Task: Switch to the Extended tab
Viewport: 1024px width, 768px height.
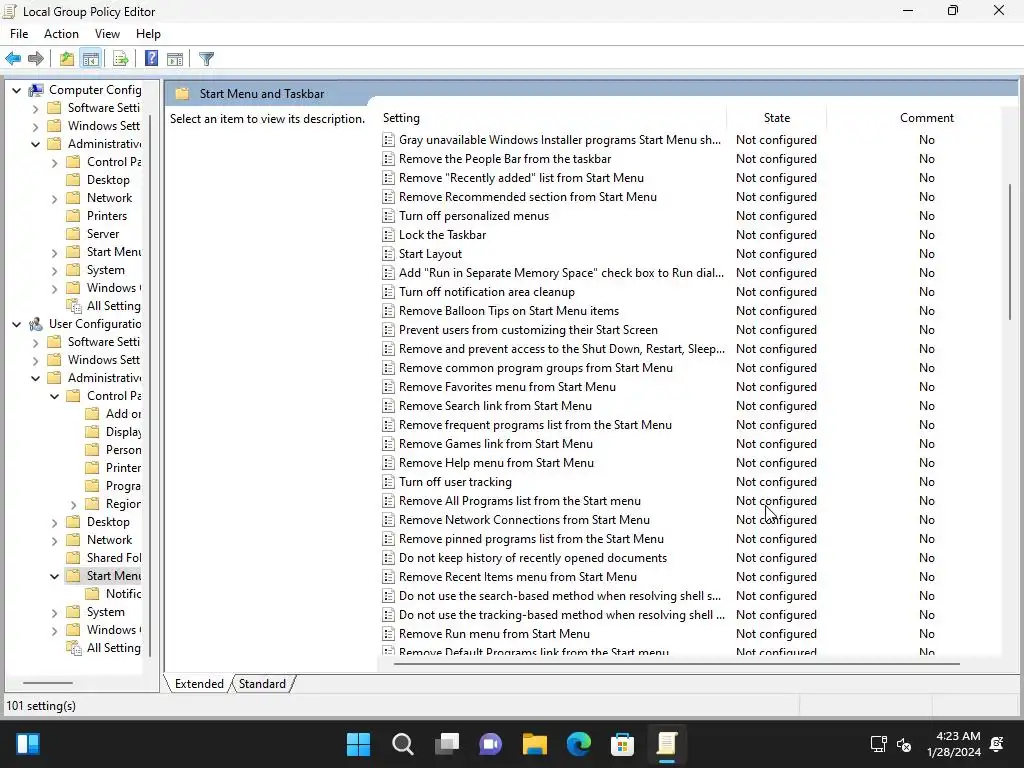Action: click(199, 684)
